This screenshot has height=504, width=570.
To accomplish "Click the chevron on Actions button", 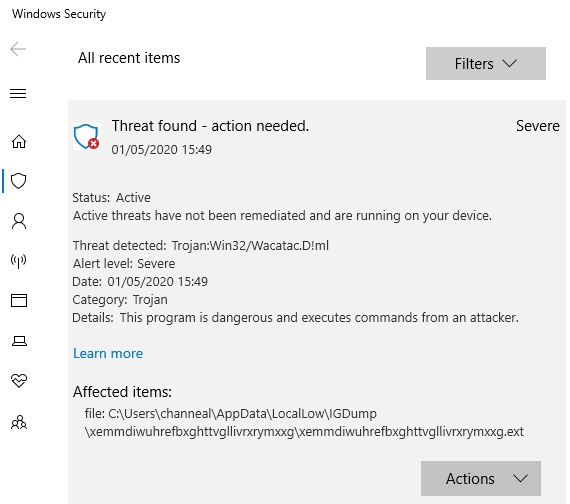I will coord(520,479).
